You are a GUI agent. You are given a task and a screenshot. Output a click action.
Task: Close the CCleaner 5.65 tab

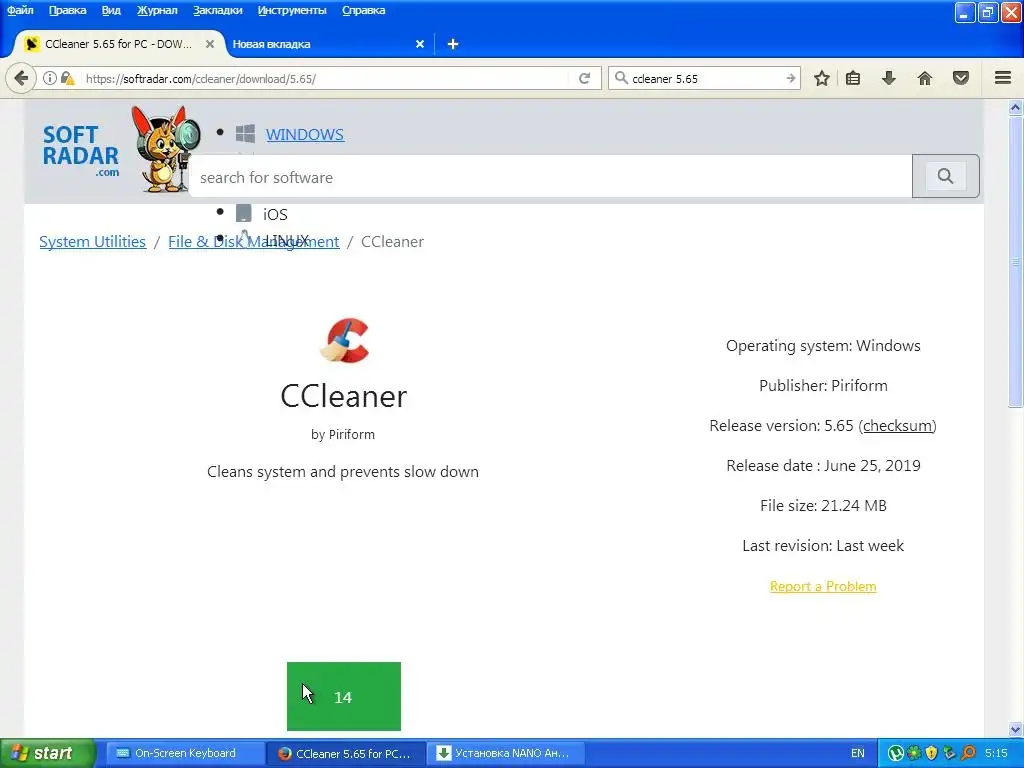click(x=210, y=44)
